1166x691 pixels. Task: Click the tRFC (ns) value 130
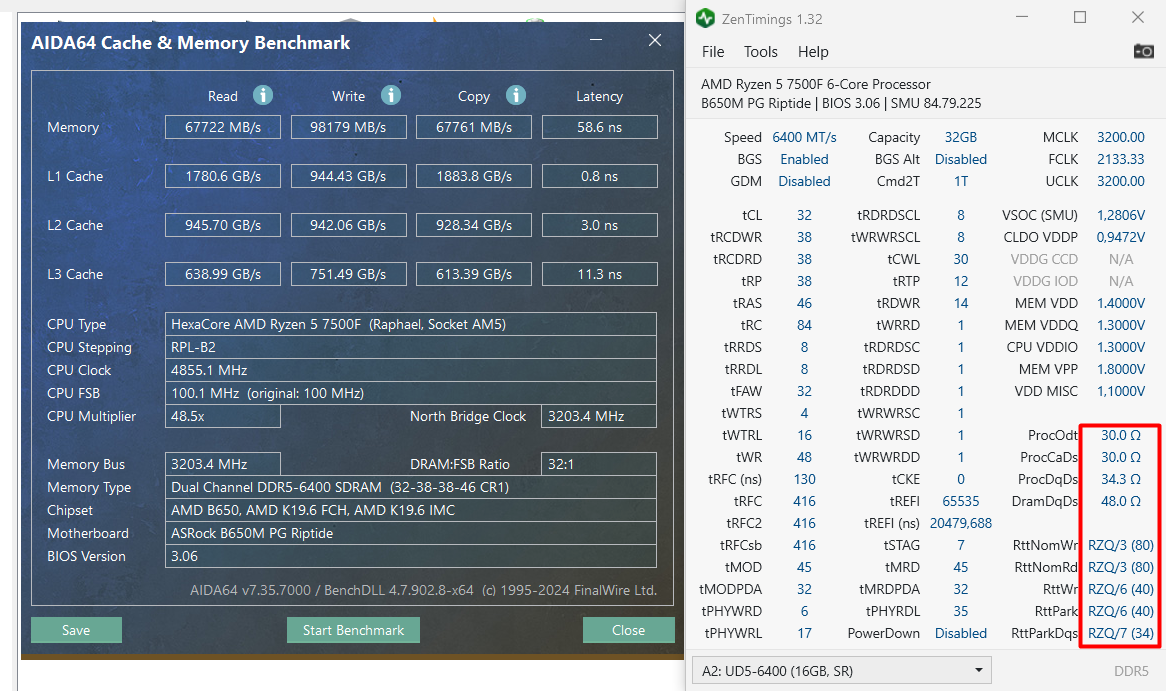click(804, 480)
